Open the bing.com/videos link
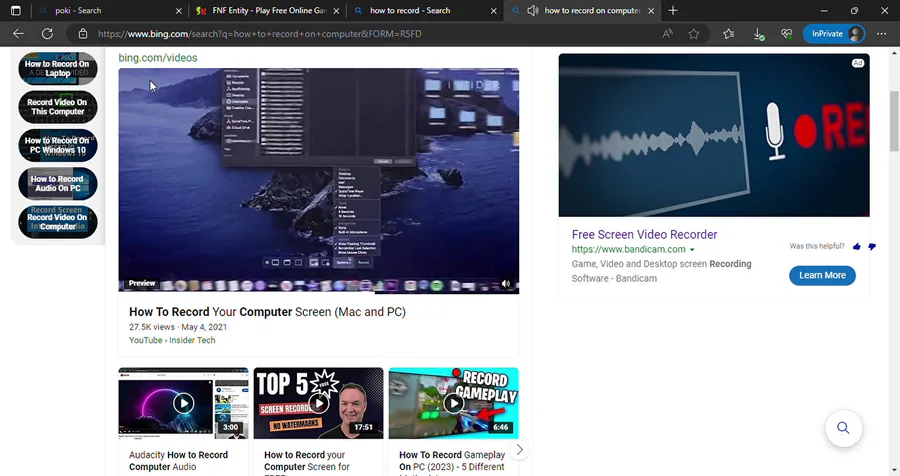 (x=158, y=57)
